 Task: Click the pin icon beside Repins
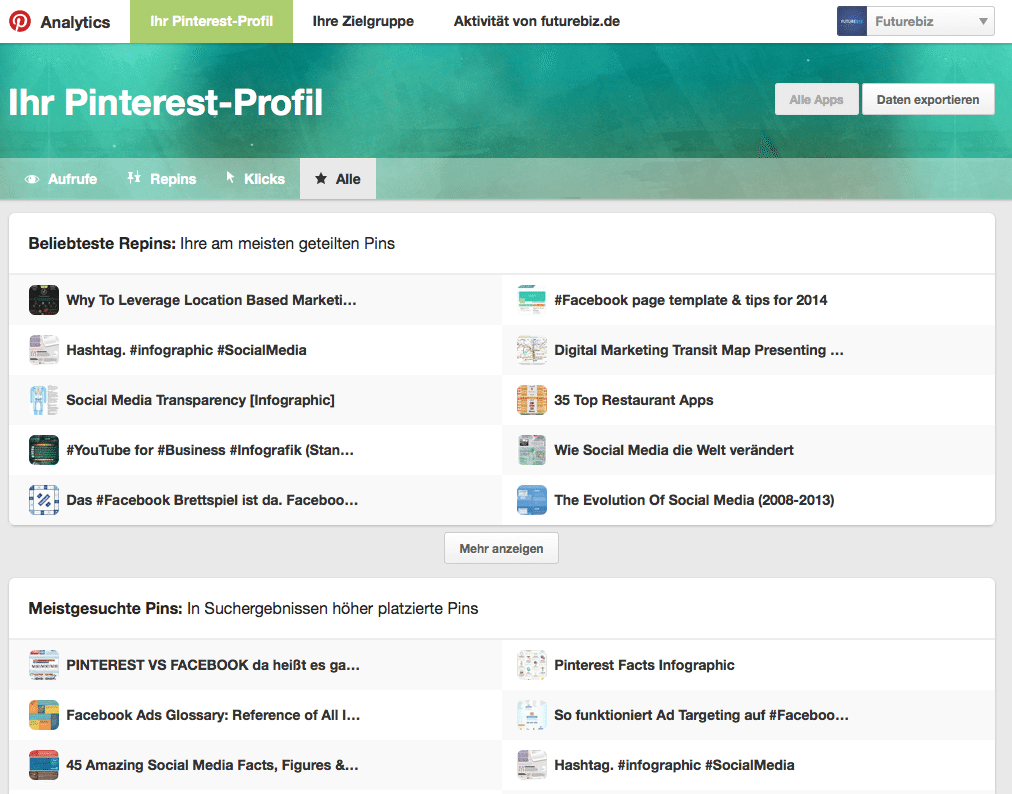pos(134,178)
